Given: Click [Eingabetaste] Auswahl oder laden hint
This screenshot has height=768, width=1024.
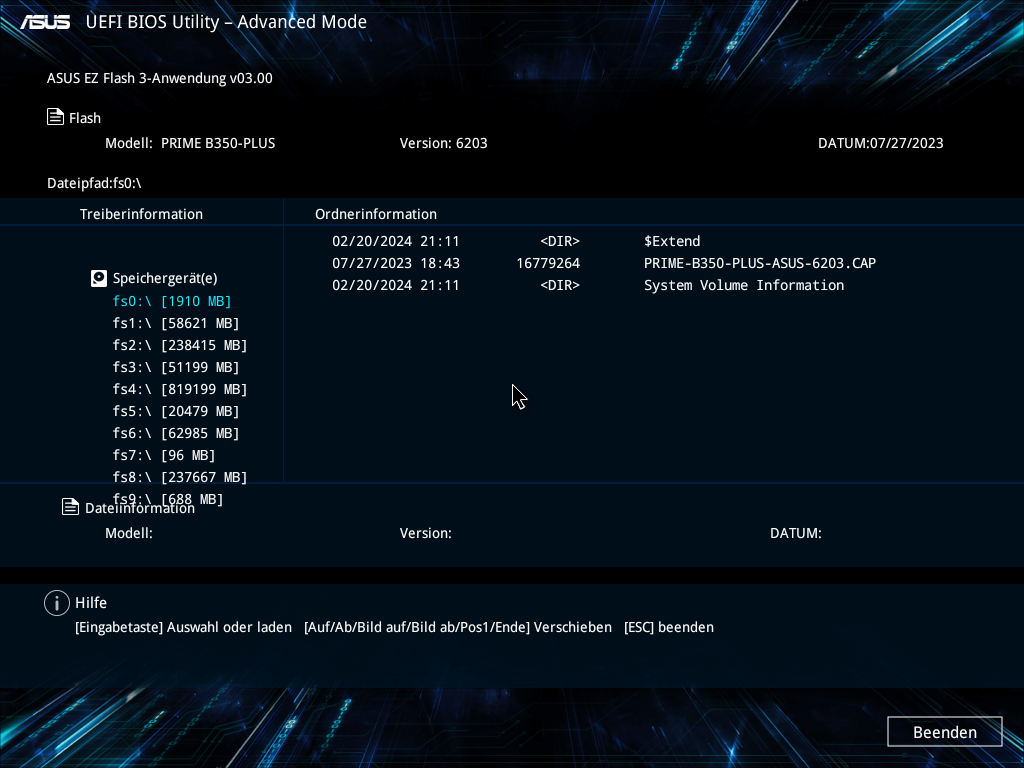Looking at the screenshot, I should [184, 628].
